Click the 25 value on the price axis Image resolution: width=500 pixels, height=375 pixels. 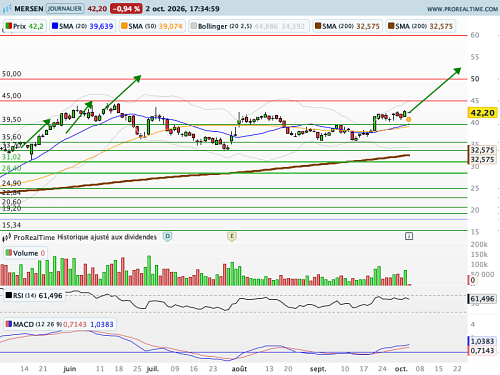pyautogui.click(x=475, y=188)
